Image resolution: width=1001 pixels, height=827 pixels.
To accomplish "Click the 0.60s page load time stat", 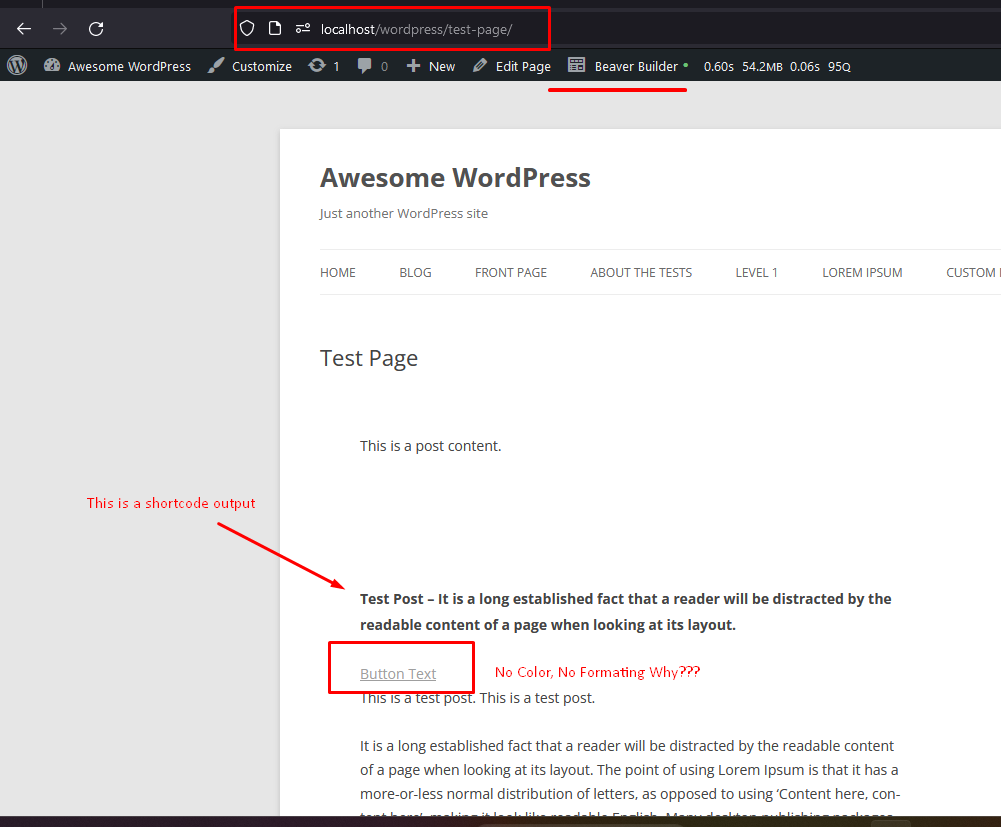I will [x=718, y=66].
